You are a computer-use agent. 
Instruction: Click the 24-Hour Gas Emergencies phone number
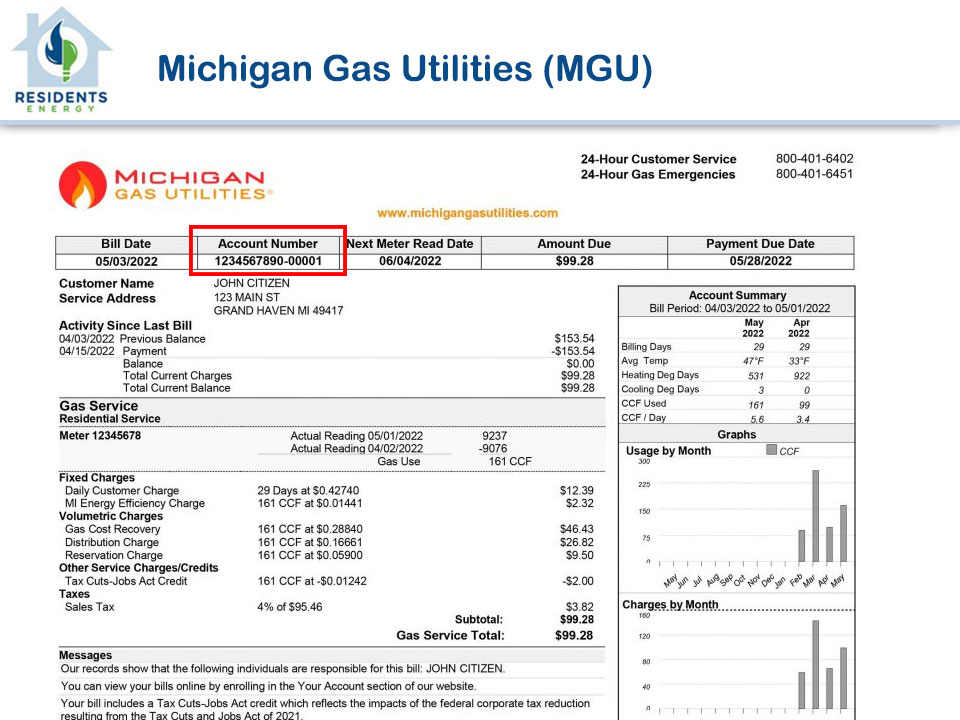point(814,174)
